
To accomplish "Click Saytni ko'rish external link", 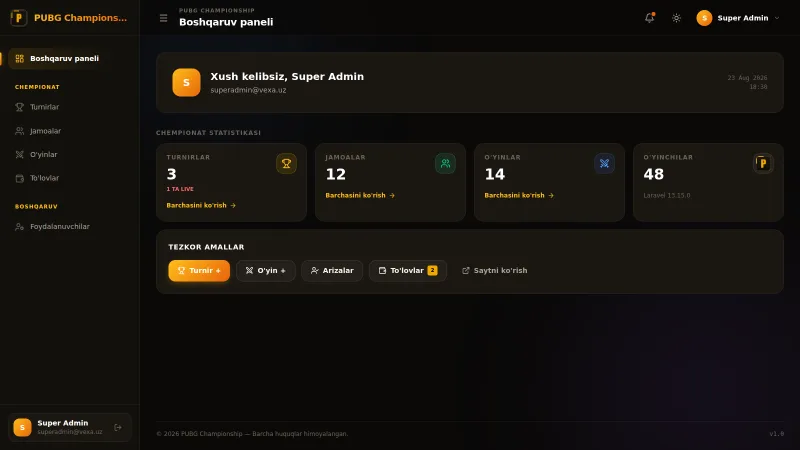I will [x=494, y=271].
